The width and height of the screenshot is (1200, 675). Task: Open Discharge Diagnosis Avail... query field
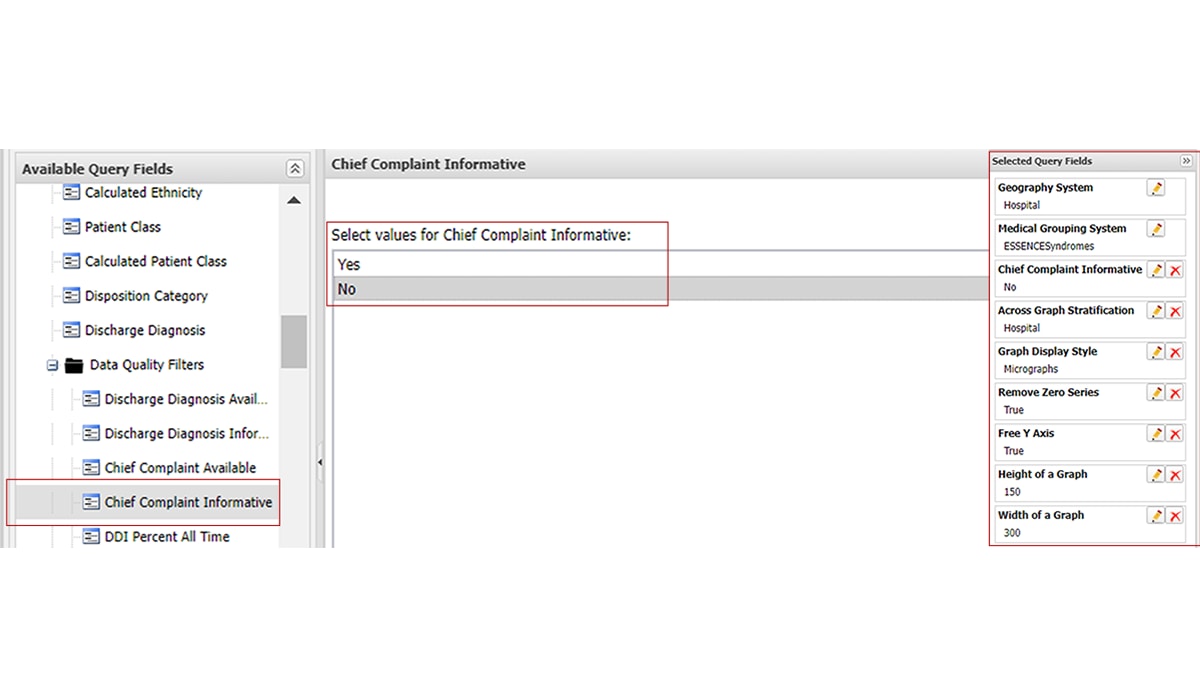186,399
